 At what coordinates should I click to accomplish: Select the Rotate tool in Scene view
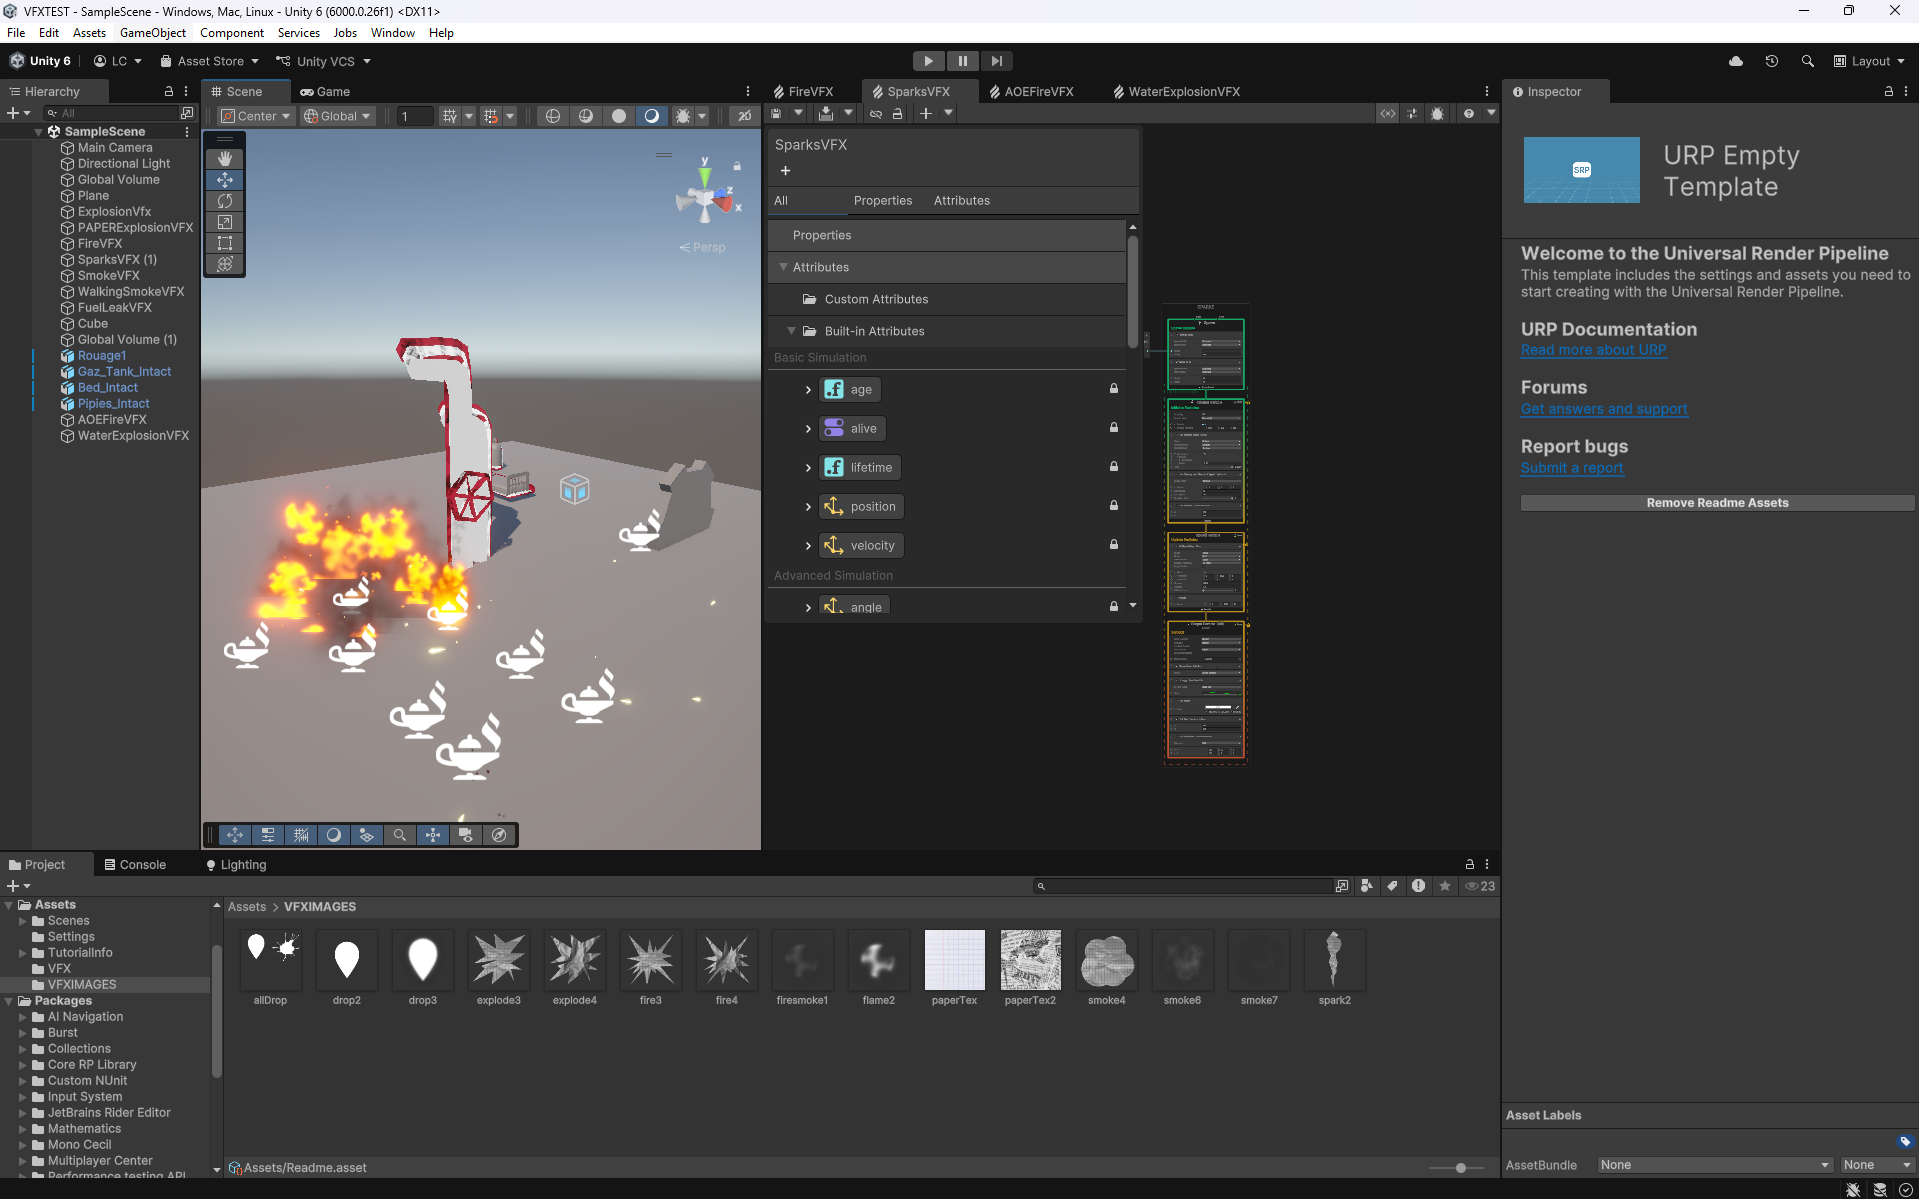pos(225,201)
